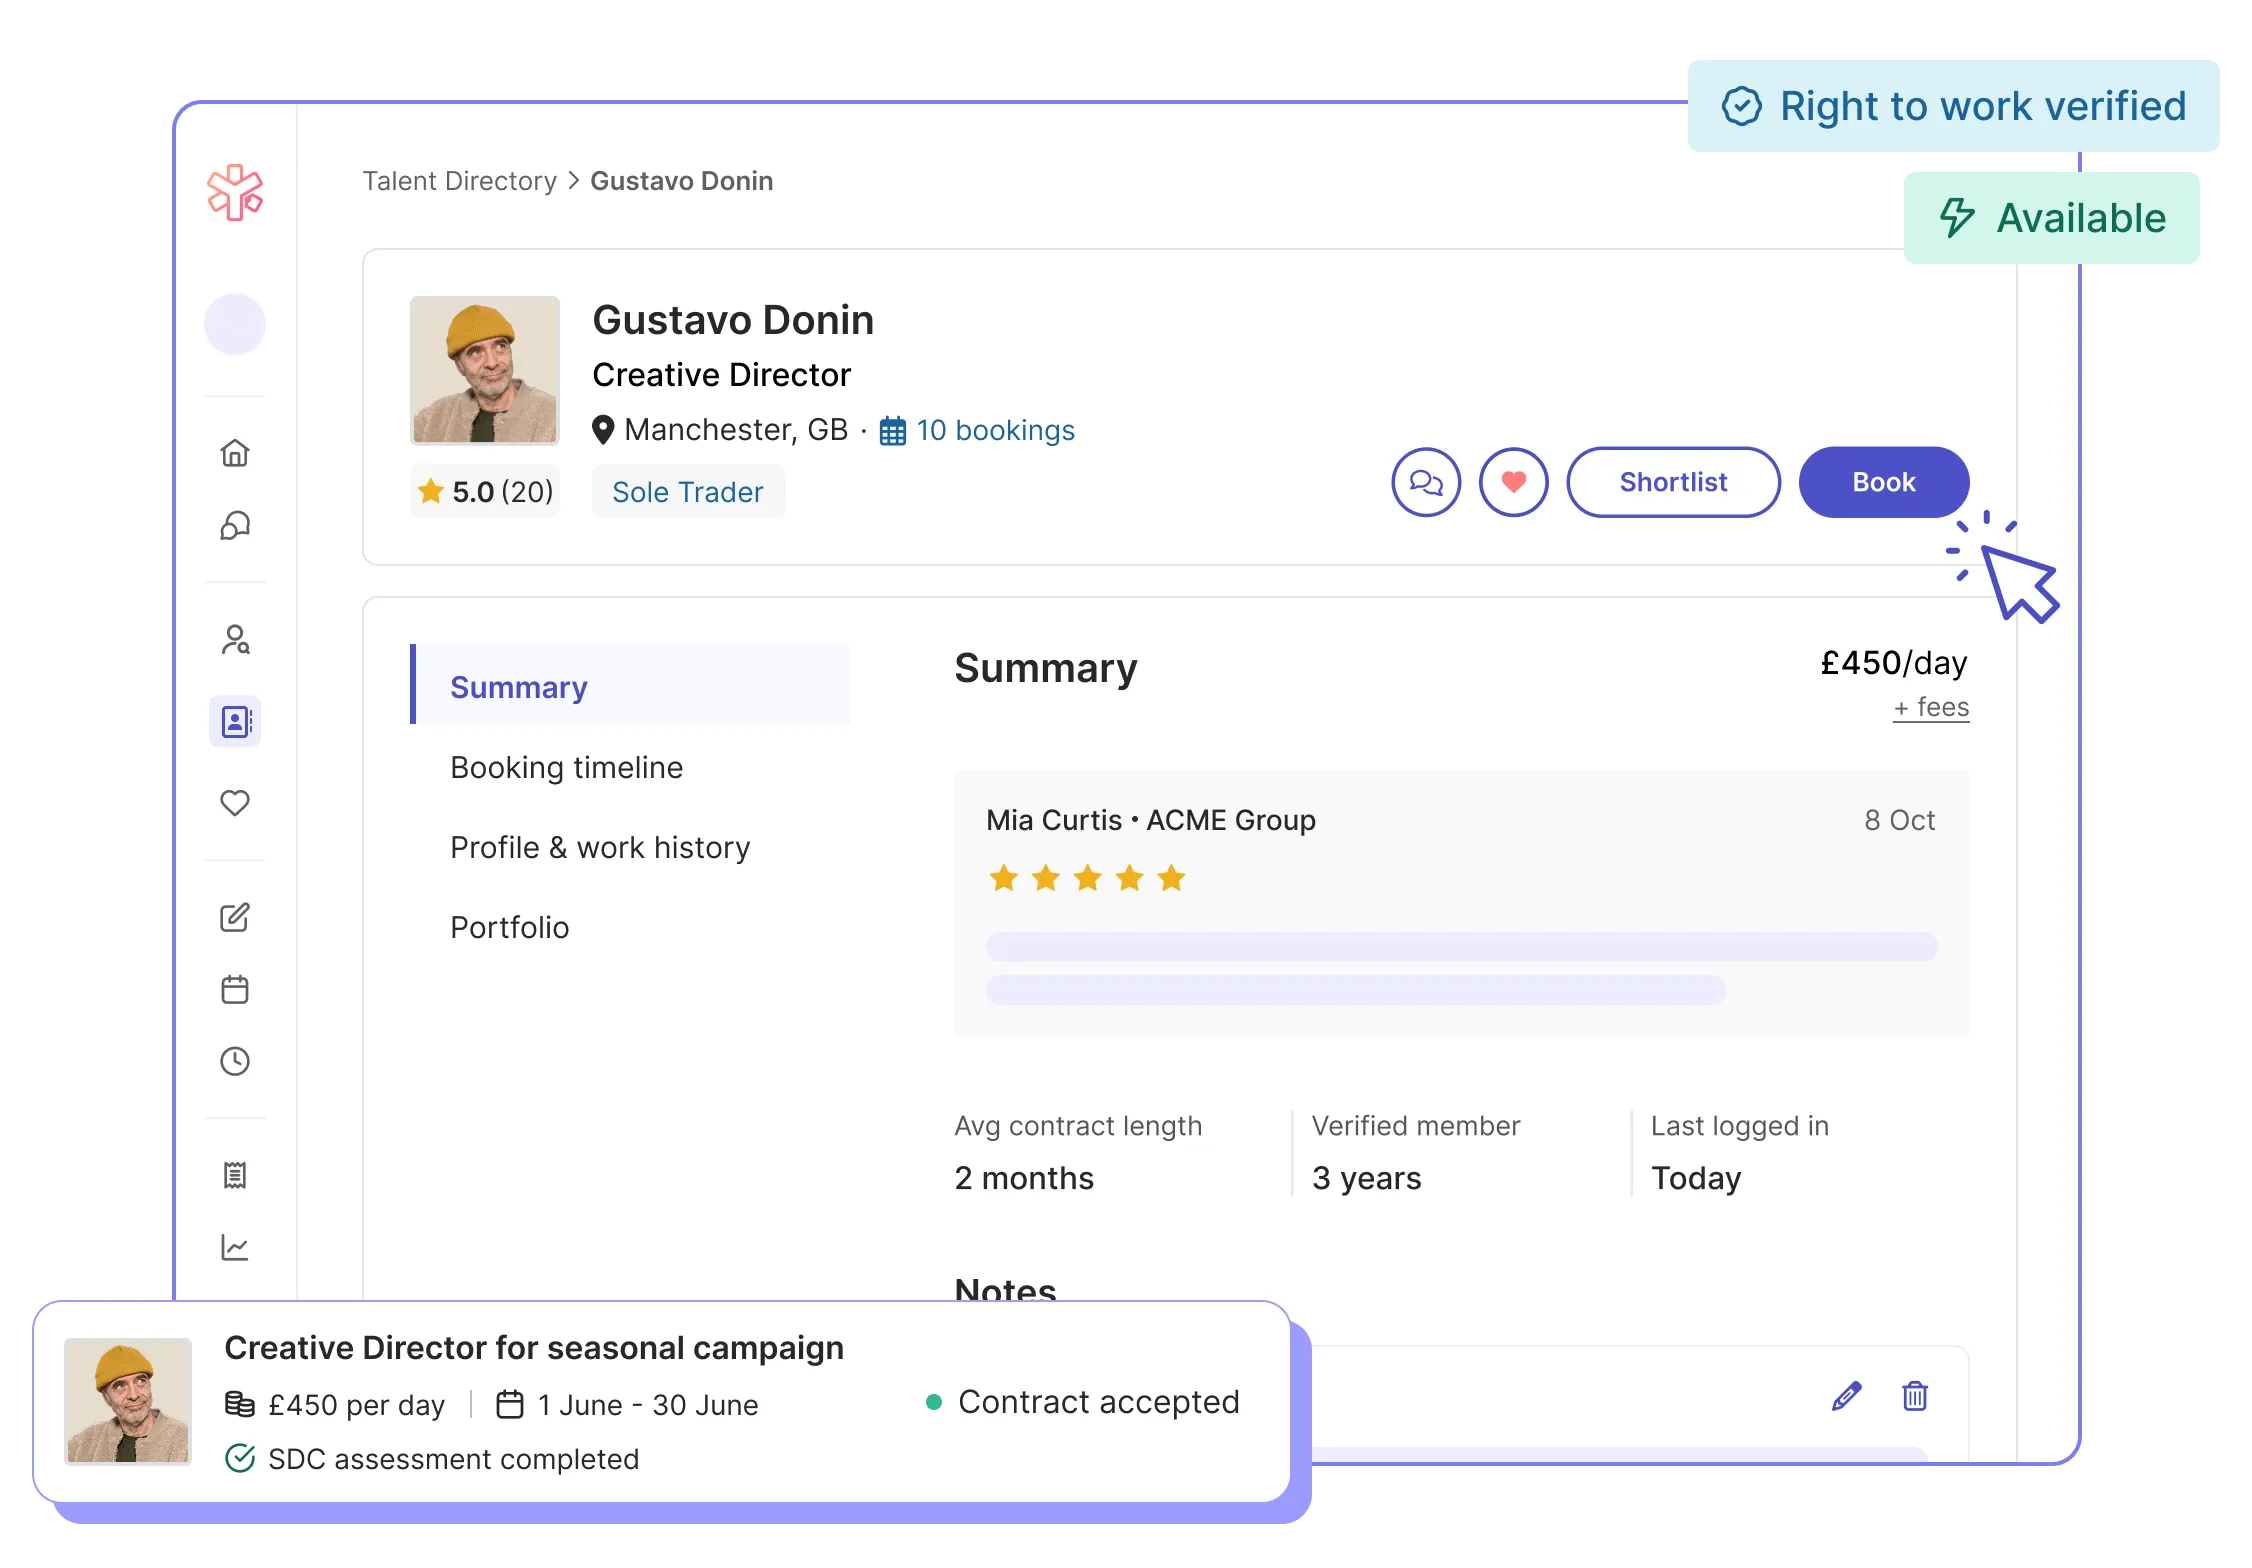Open the talent search person icon

point(235,640)
